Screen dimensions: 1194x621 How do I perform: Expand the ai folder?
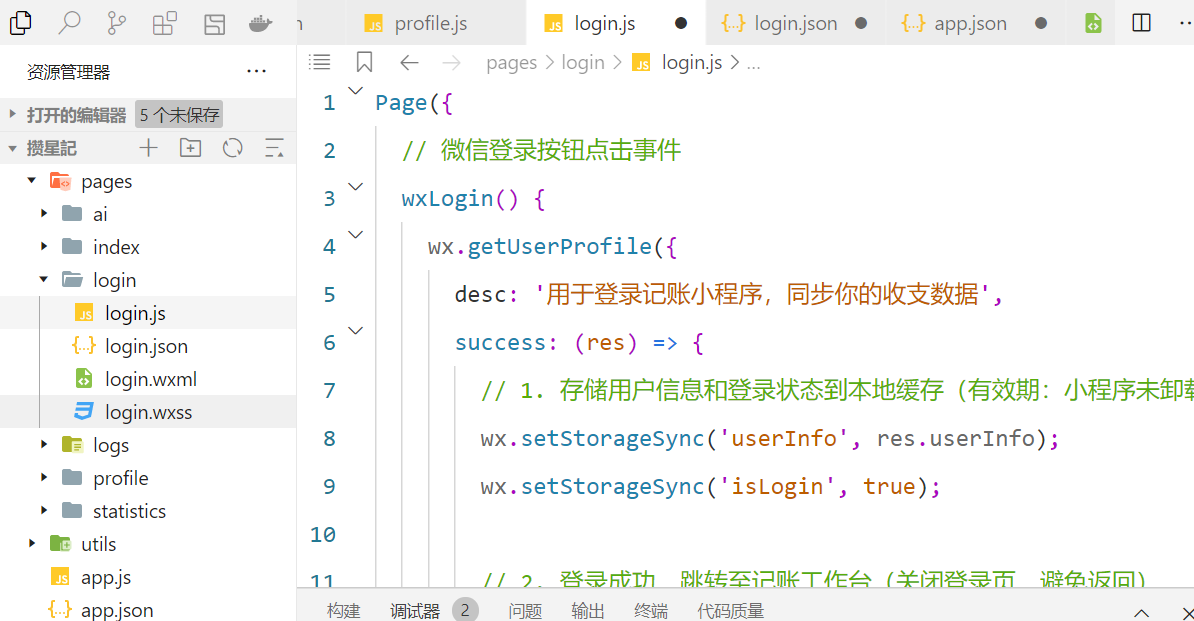pos(43,214)
